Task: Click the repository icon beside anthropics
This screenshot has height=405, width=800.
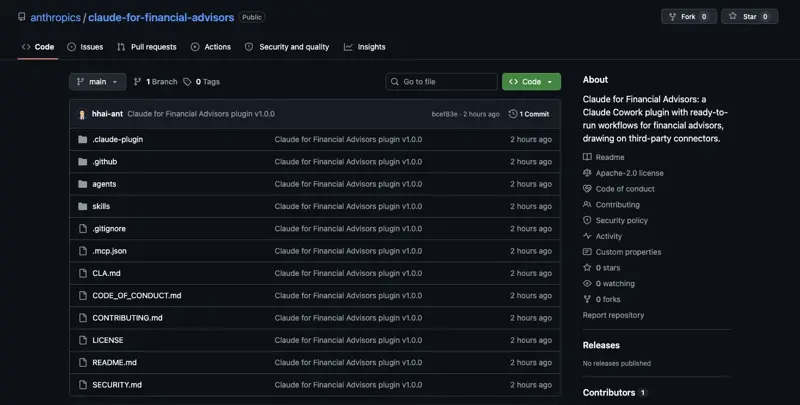Action: pos(21,17)
